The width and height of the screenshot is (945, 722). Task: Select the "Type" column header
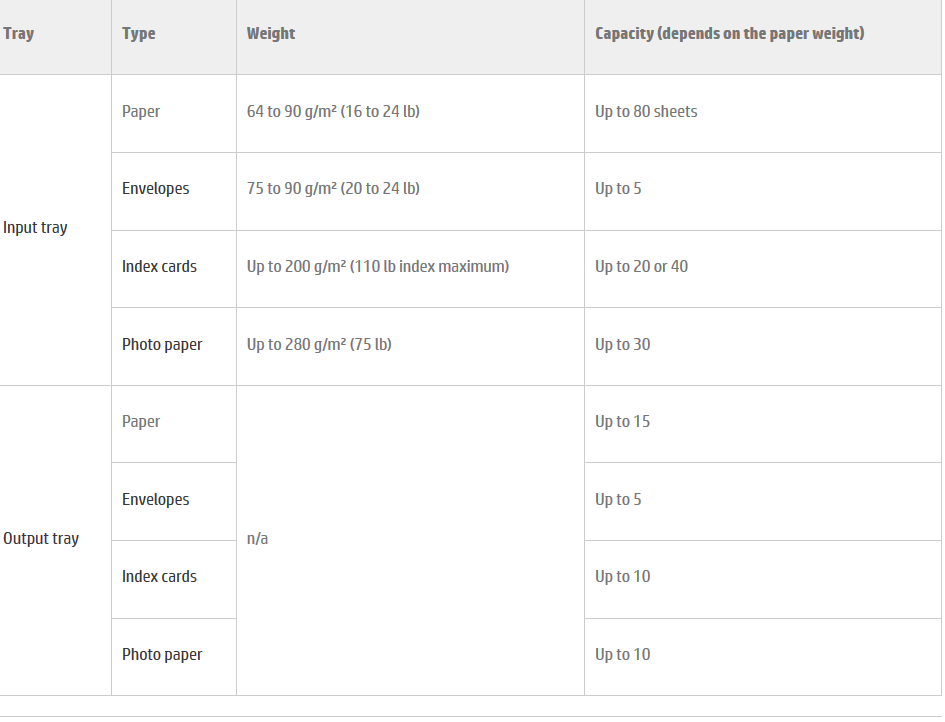[139, 34]
